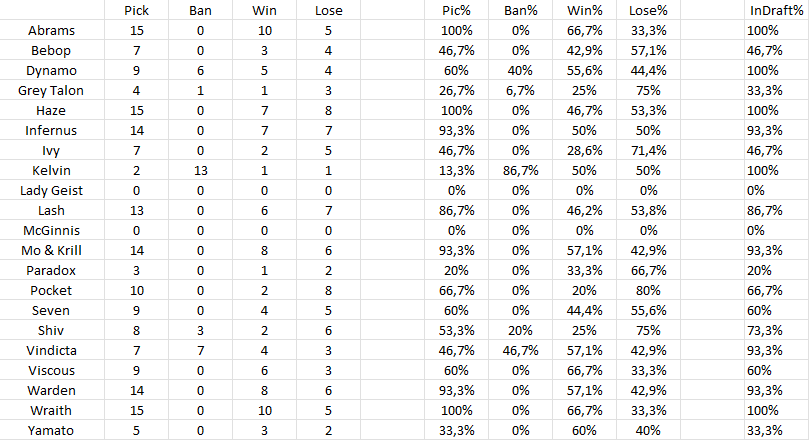The image size is (809, 440).
Task: Click Dynamo's Ban% cell showing 40%
Action: pyautogui.click(x=520, y=70)
